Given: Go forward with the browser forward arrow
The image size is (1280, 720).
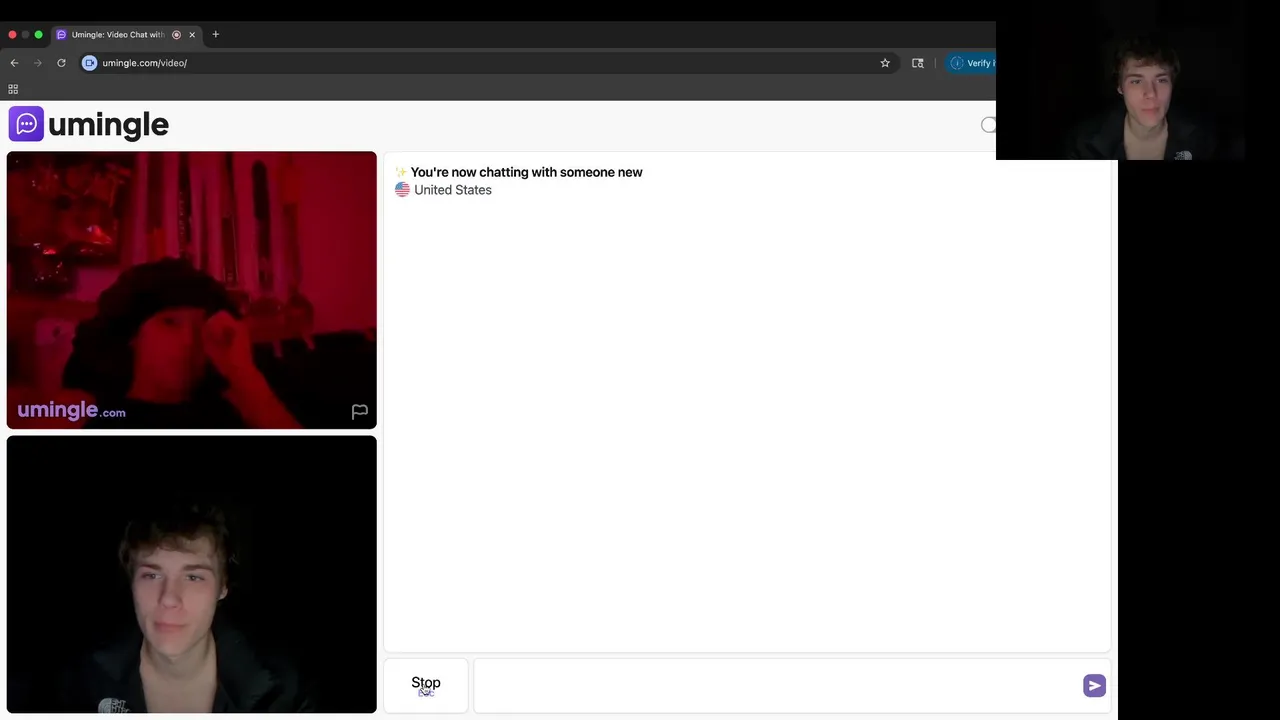Looking at the screenshot, I should [38, 63].
